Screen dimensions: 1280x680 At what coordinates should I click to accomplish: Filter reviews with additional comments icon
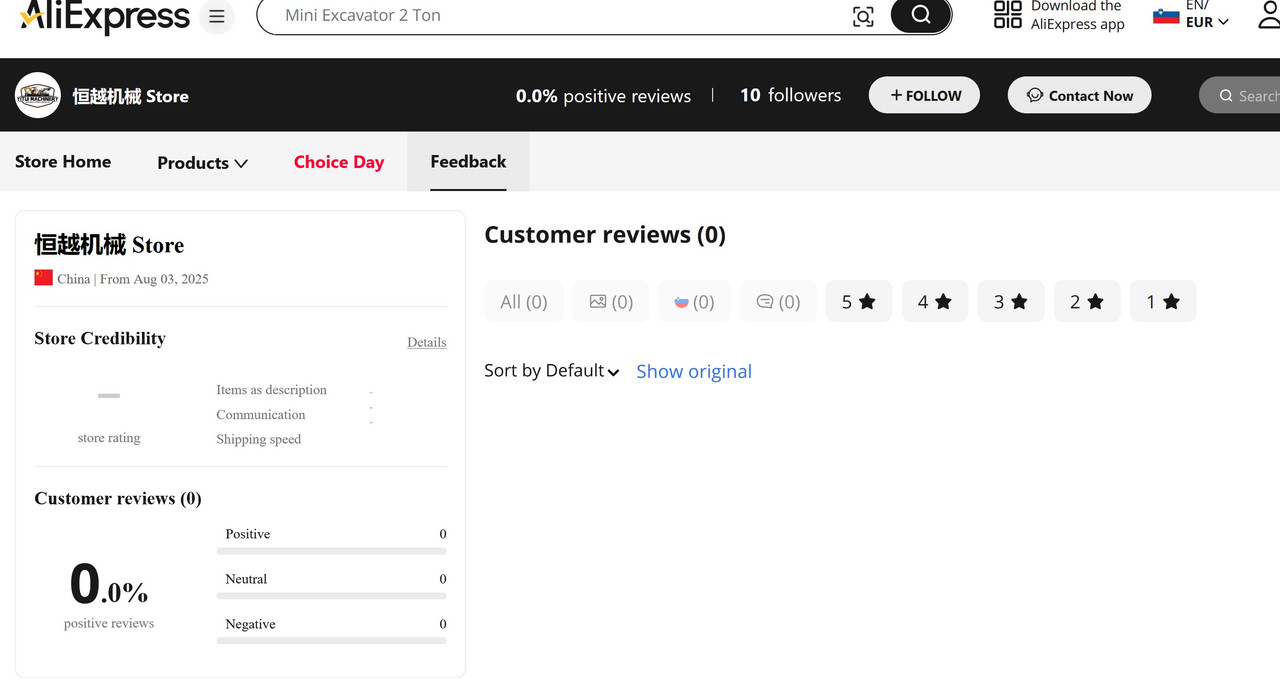point(778,301)
